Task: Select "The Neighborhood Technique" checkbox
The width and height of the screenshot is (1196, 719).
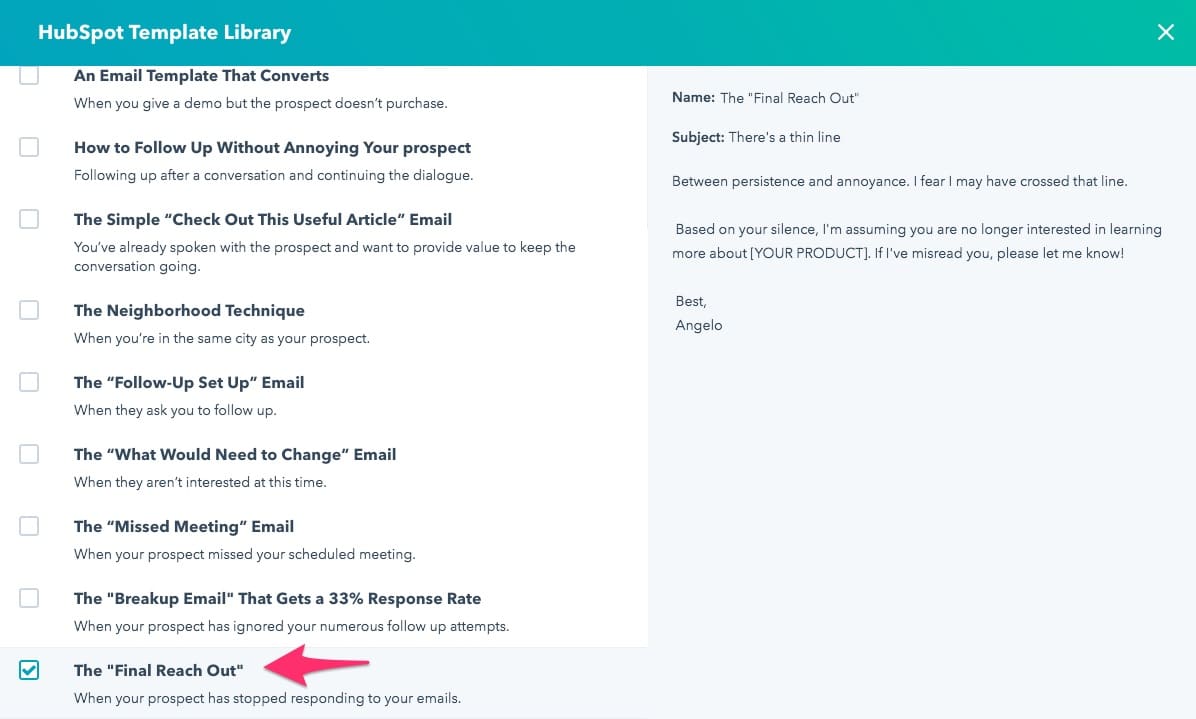Action: (29, 310)
